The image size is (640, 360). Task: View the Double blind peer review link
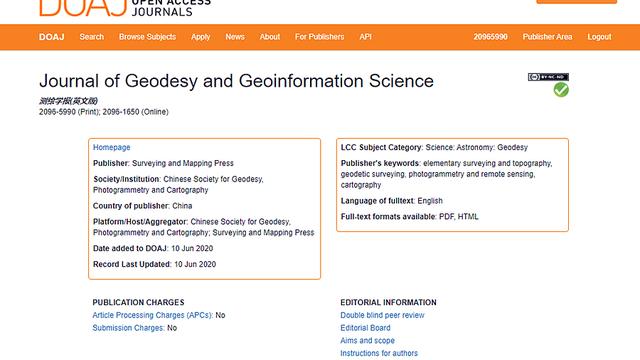coord(382,315)
